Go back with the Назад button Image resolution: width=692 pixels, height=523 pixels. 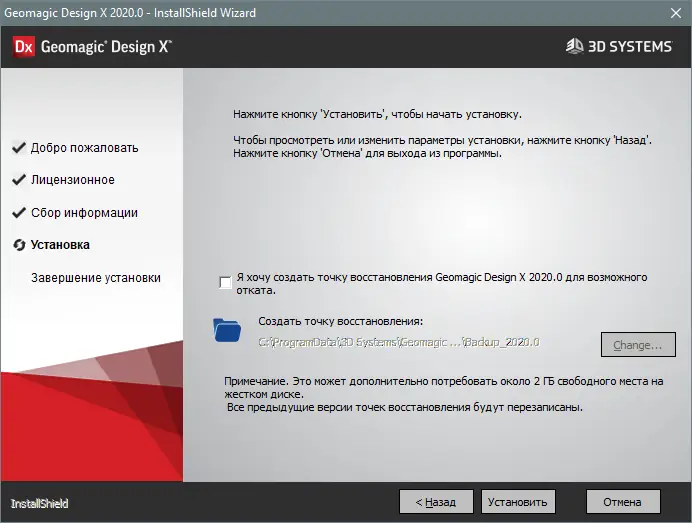coord(436,502)
